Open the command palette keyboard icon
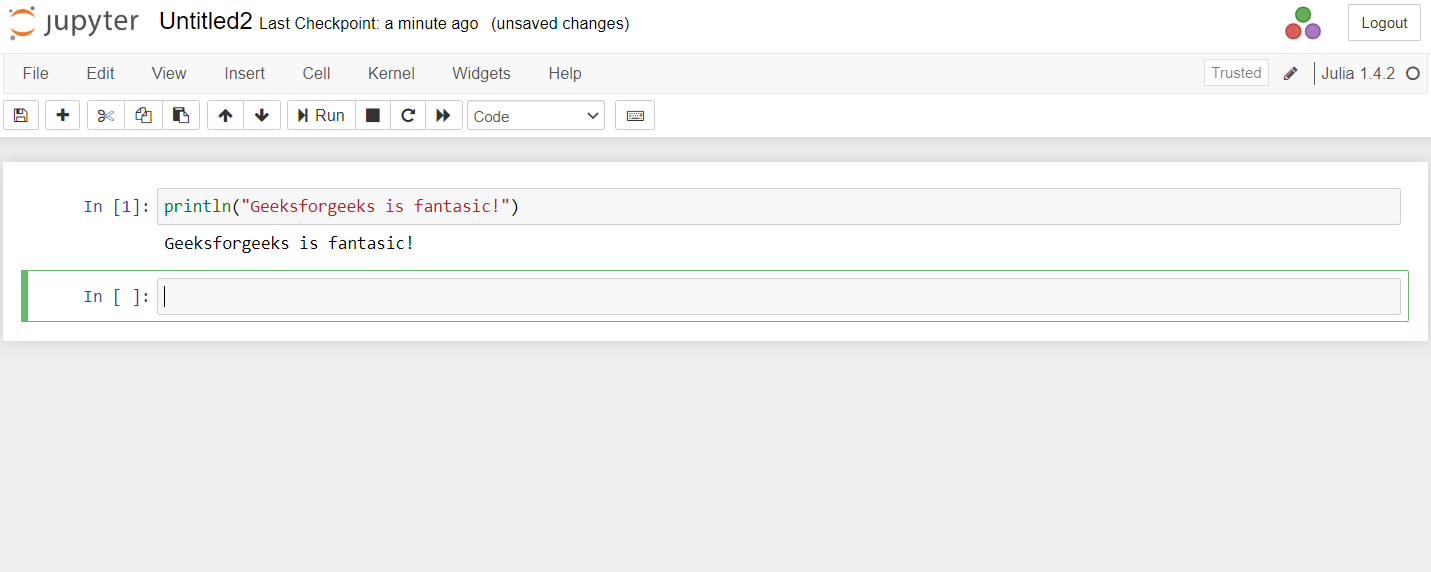 [635, 115]
